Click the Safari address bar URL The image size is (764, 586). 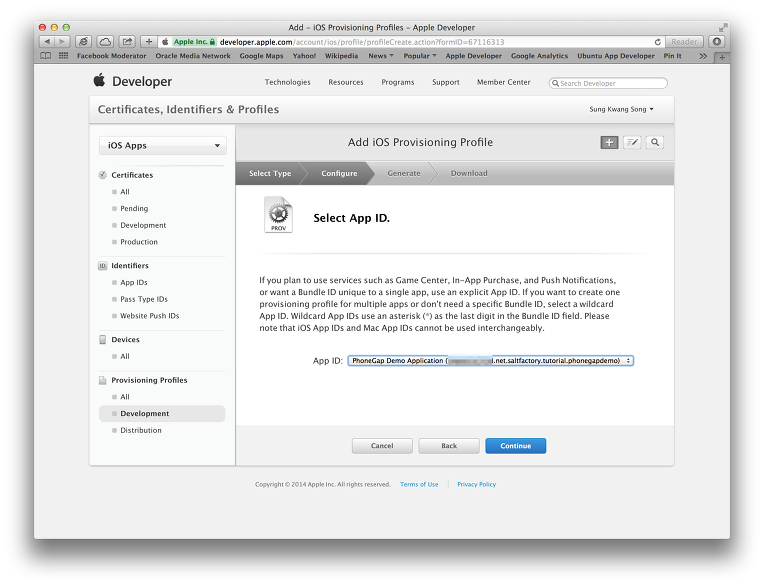click(x=362, y=42)
